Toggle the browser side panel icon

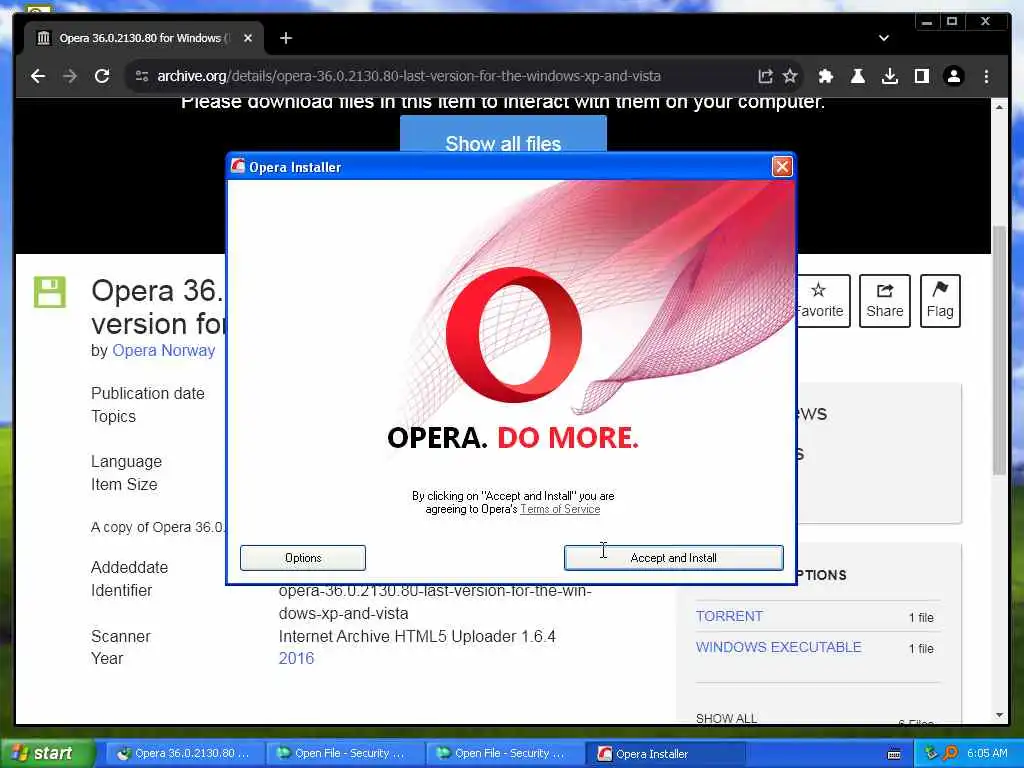click(921, 76)
